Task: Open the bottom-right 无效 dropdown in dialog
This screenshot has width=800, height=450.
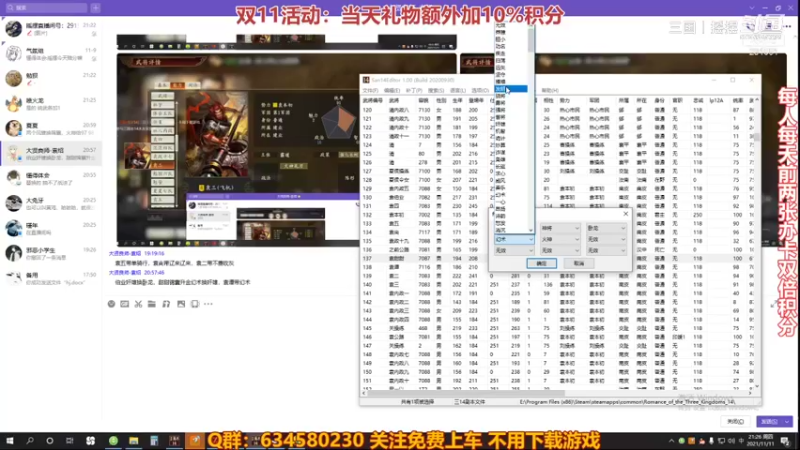Action: click(606, 251)
